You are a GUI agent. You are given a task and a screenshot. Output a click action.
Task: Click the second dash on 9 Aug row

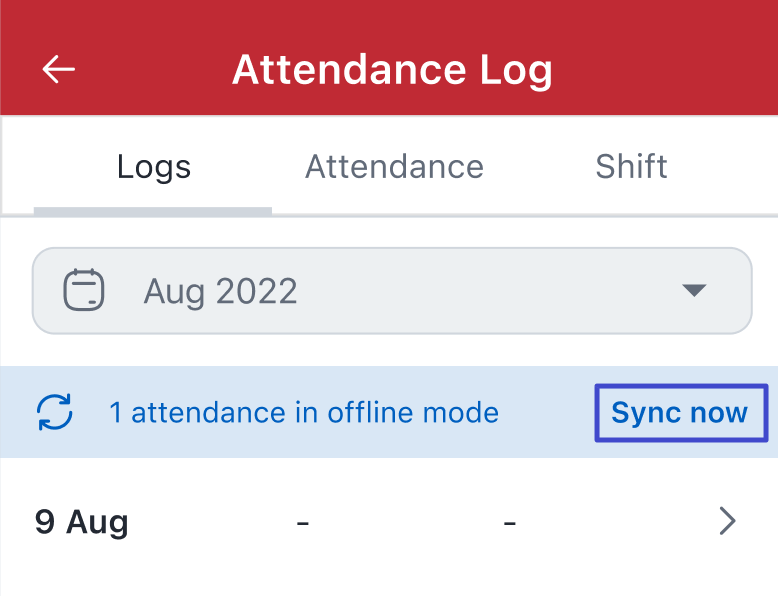[x=510, y=522]
